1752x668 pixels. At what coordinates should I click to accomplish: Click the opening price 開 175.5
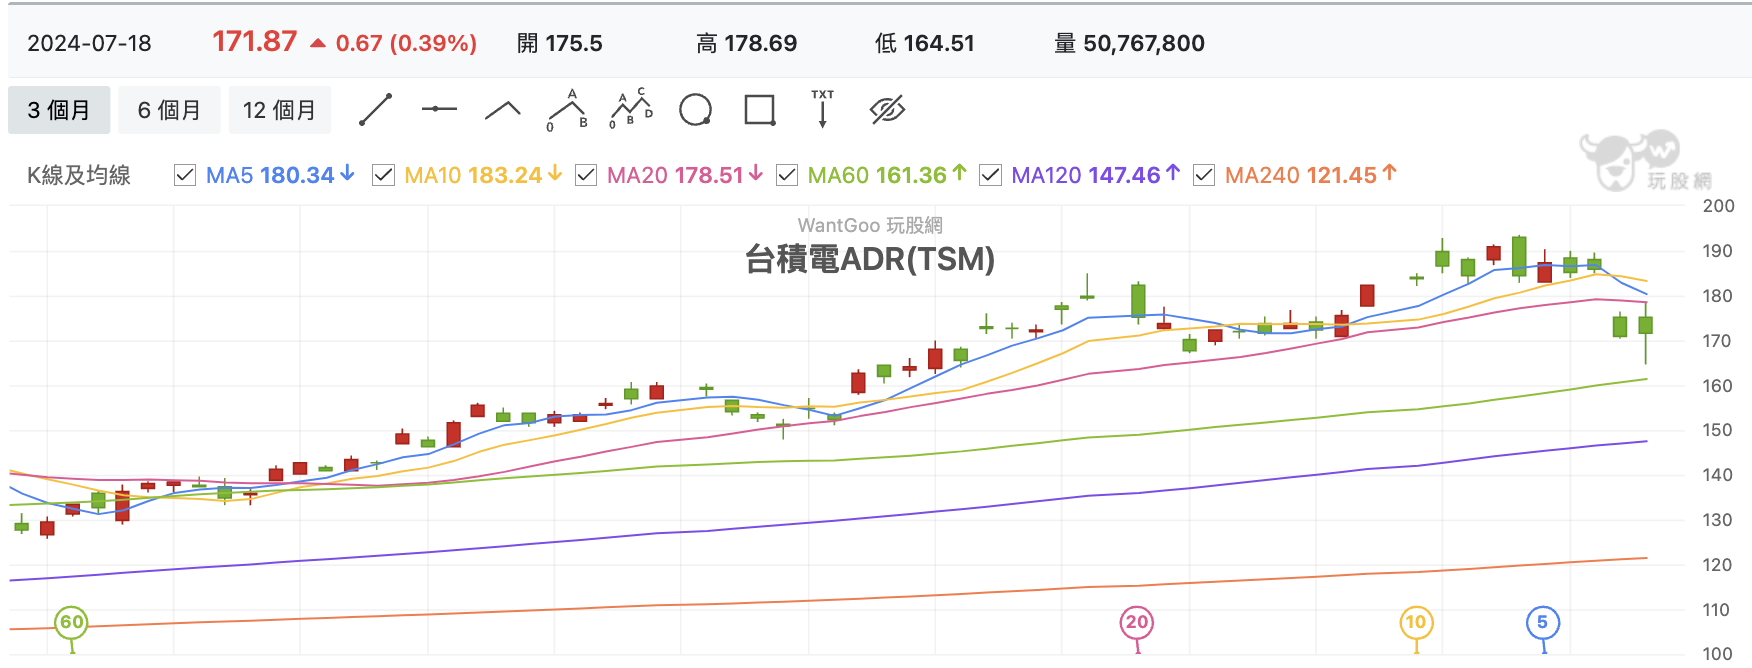[560, 43]
